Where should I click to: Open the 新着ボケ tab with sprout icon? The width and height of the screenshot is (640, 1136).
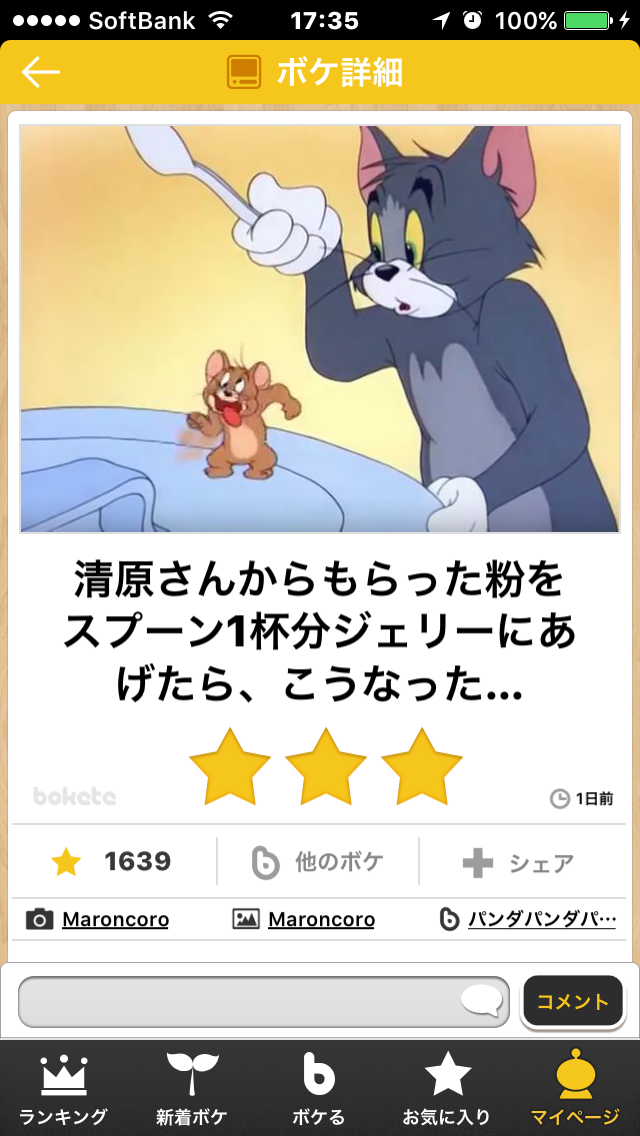(x=192, y=1088)
